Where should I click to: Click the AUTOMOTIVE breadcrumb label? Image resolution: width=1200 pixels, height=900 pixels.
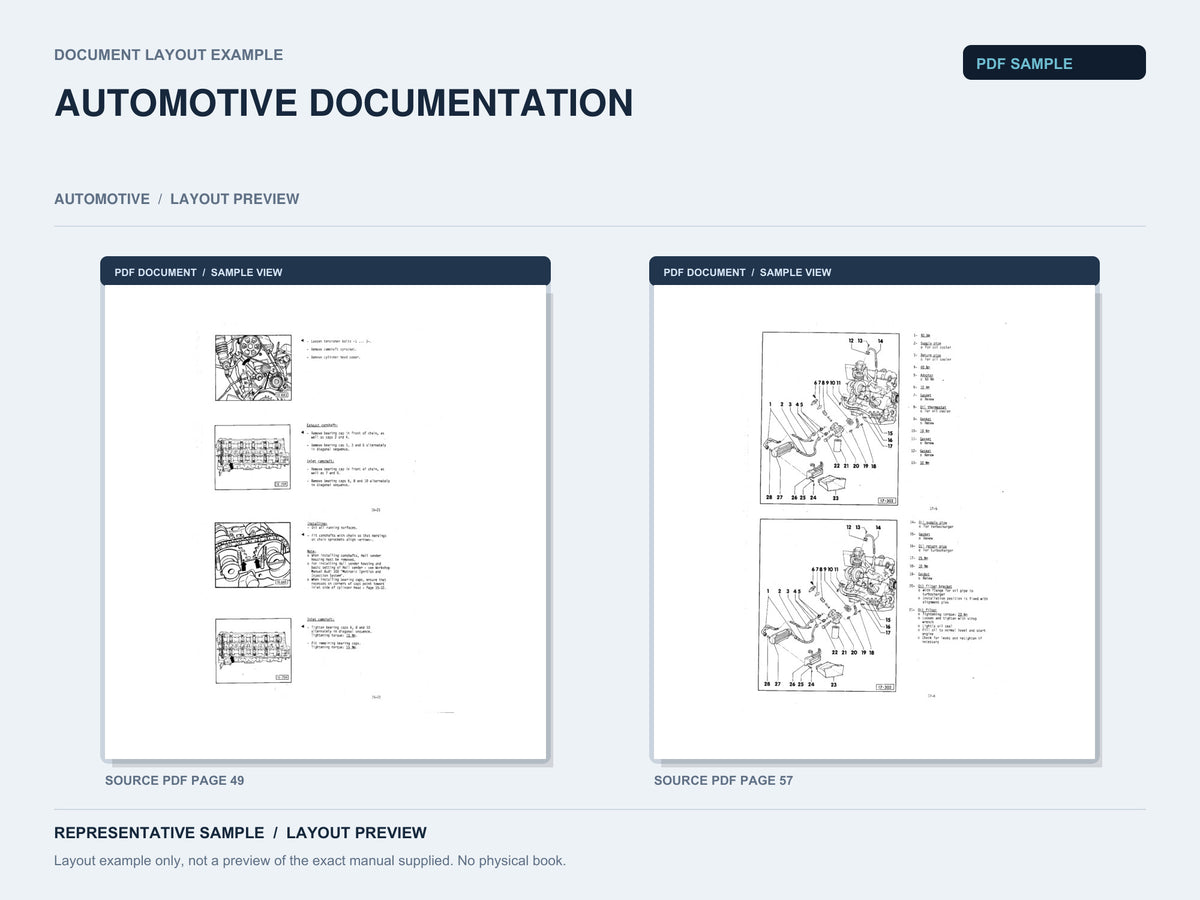click(x=102, y=199)
